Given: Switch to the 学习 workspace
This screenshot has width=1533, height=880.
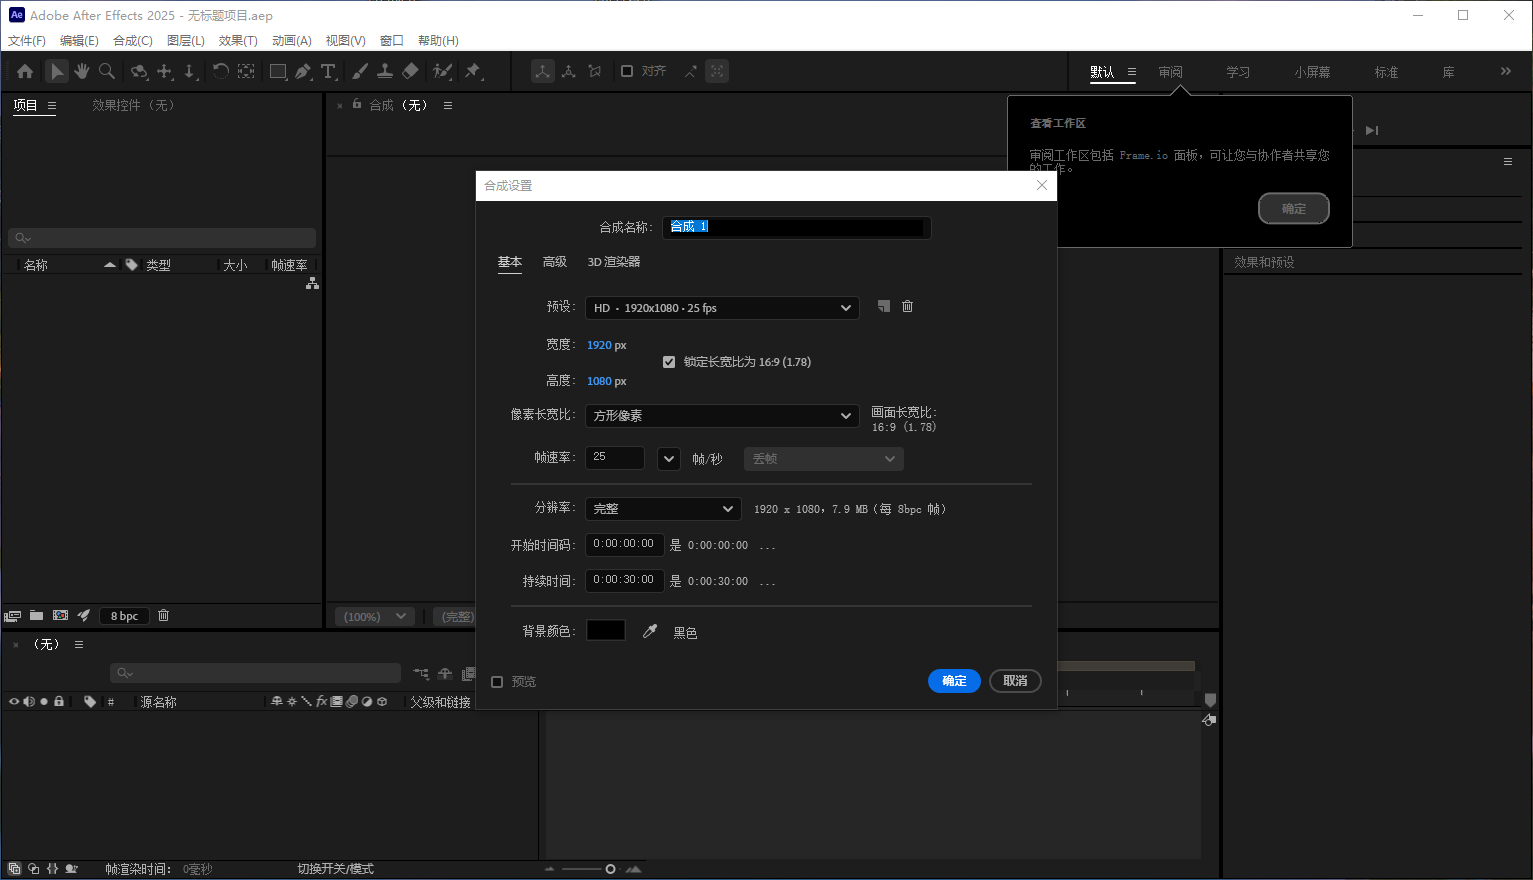Looking at the screenshot, I should (x=1238, y=72).
